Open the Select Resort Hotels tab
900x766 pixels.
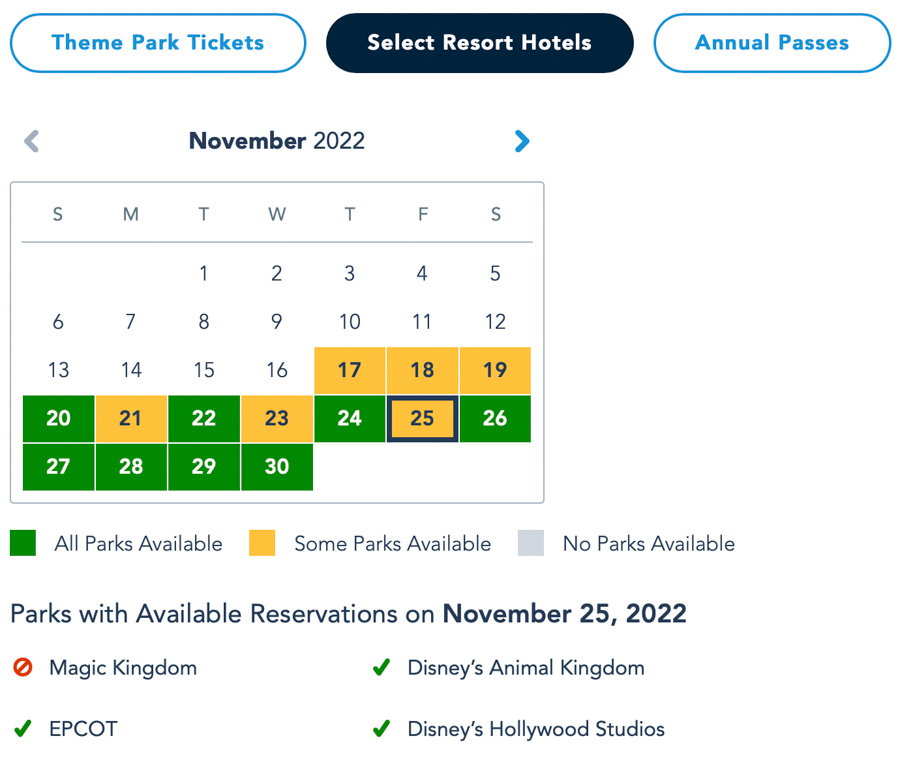coord(479,43)
